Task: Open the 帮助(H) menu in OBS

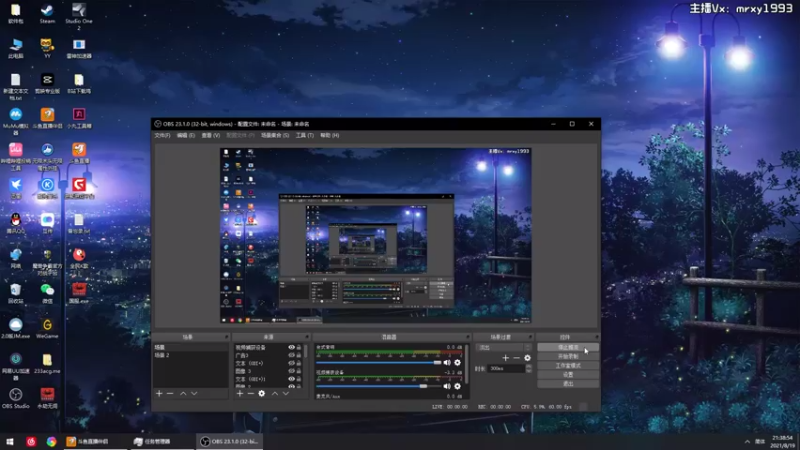Action: pyautogui.click(x=330, y=136)
